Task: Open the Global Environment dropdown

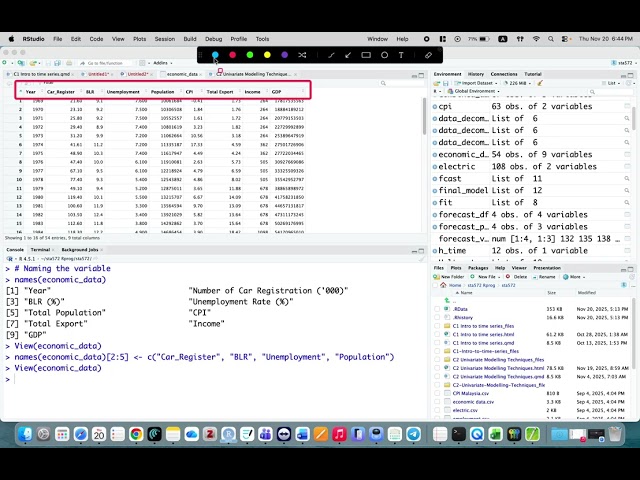Action: (x=473, y=91)
